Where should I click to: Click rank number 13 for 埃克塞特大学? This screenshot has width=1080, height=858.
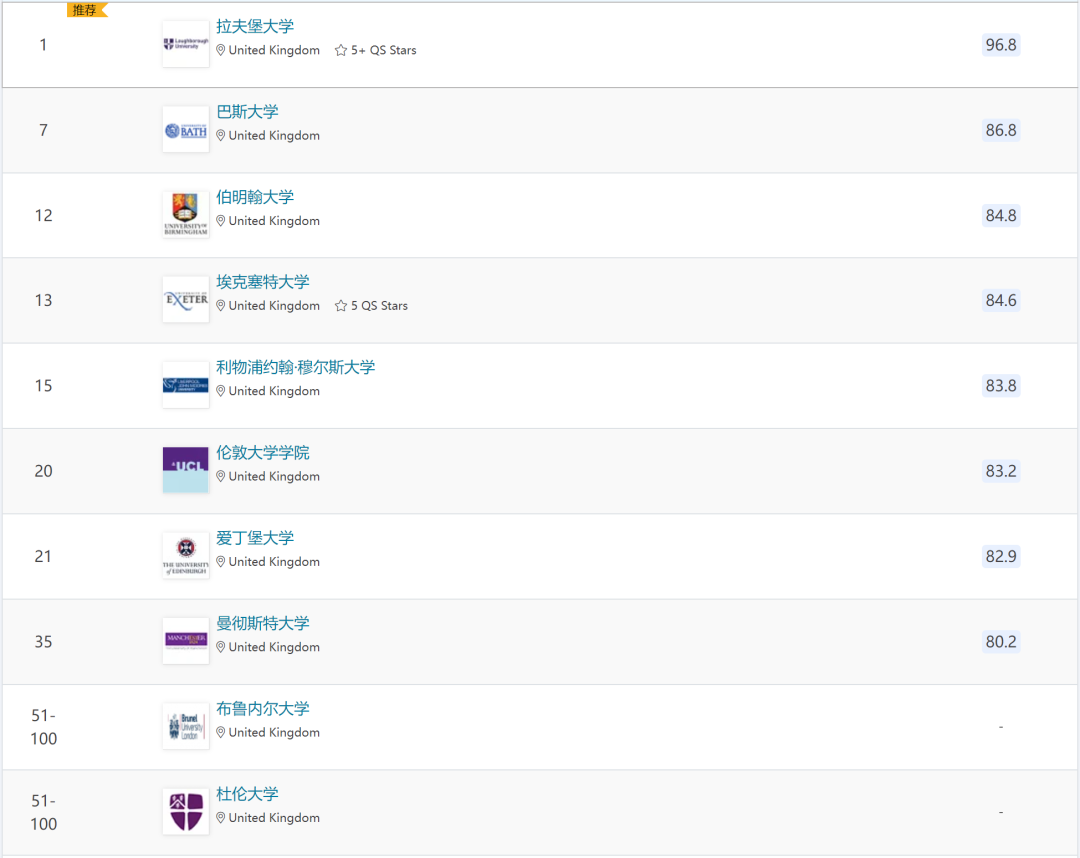point(43,300)
